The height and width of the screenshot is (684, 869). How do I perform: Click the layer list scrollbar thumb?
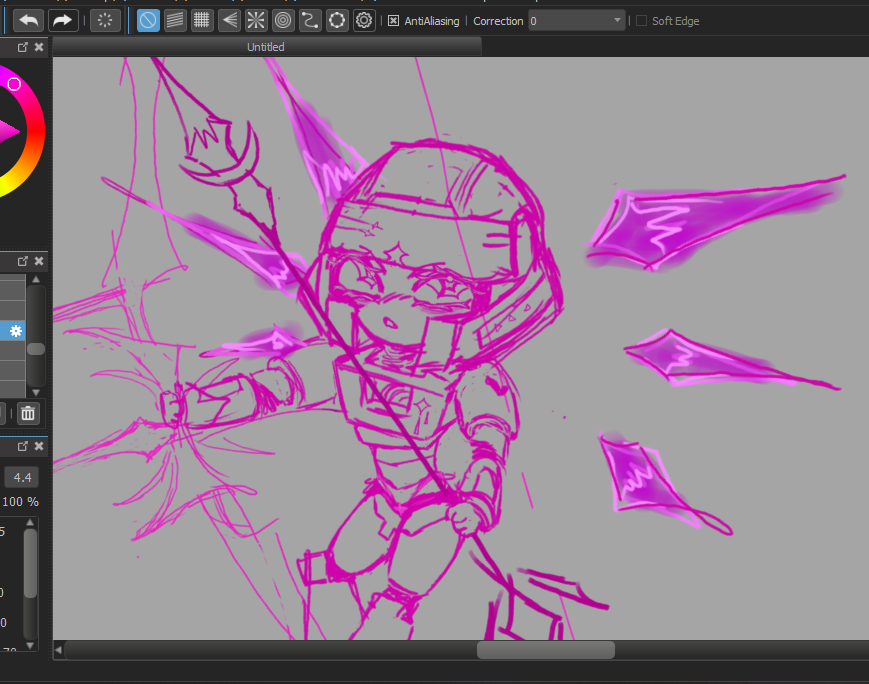(x=36, y=349)
